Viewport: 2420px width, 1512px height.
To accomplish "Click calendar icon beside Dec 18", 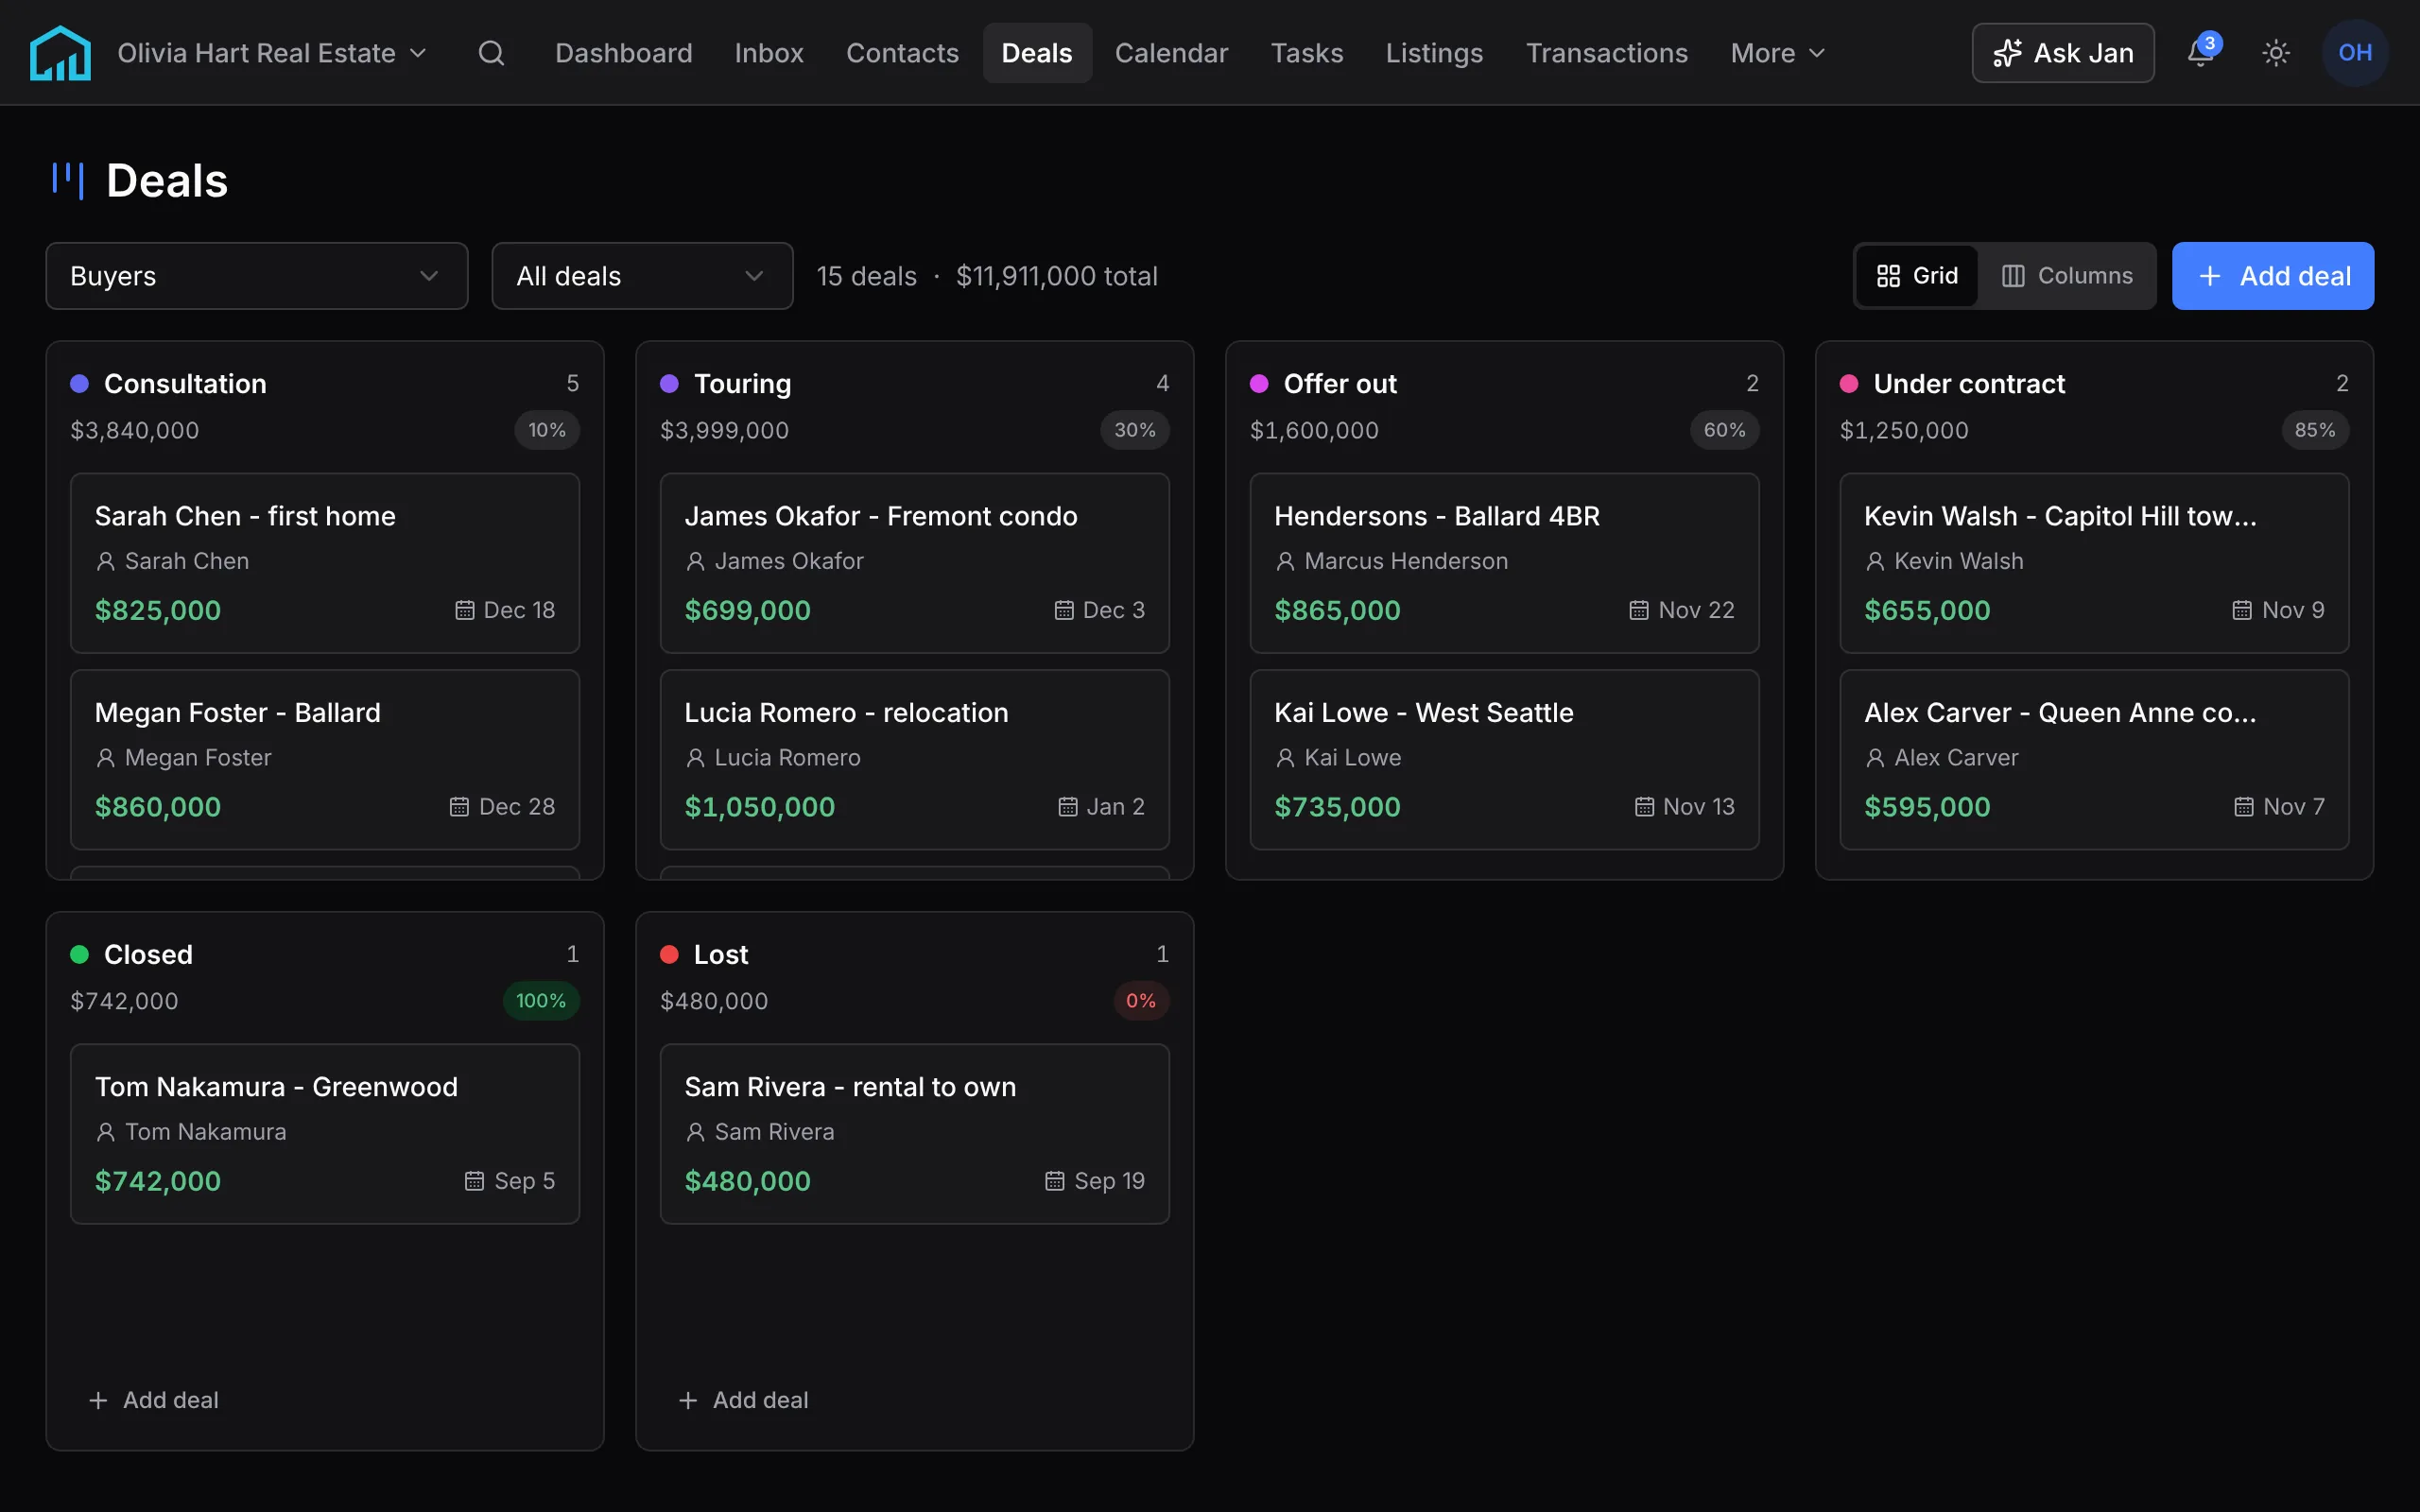I will [x=465, y=610].
